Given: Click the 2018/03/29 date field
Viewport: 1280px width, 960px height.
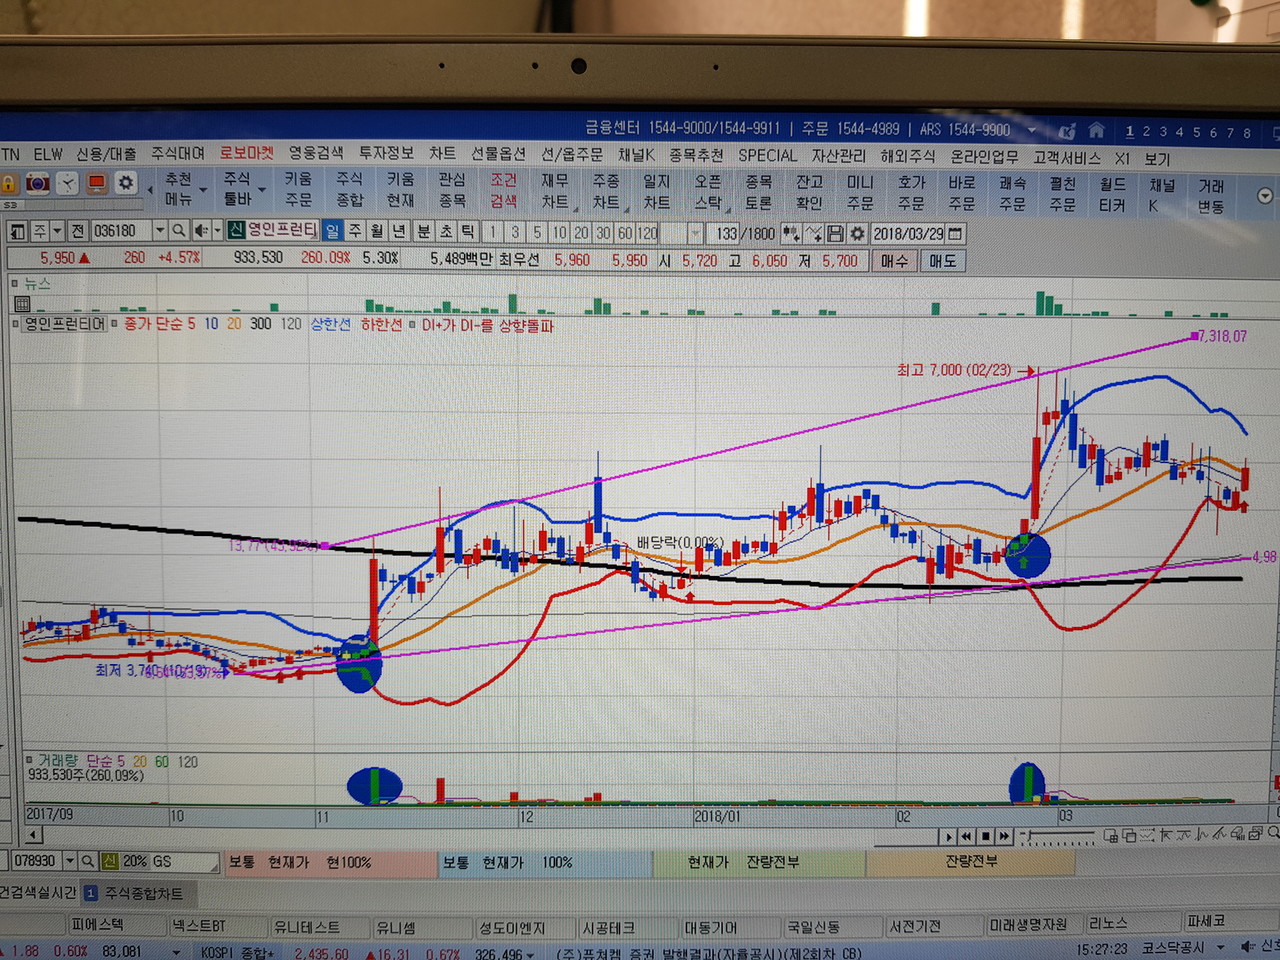Looking at the screenshot, I should pyautogui.click(x=908, y=233).
